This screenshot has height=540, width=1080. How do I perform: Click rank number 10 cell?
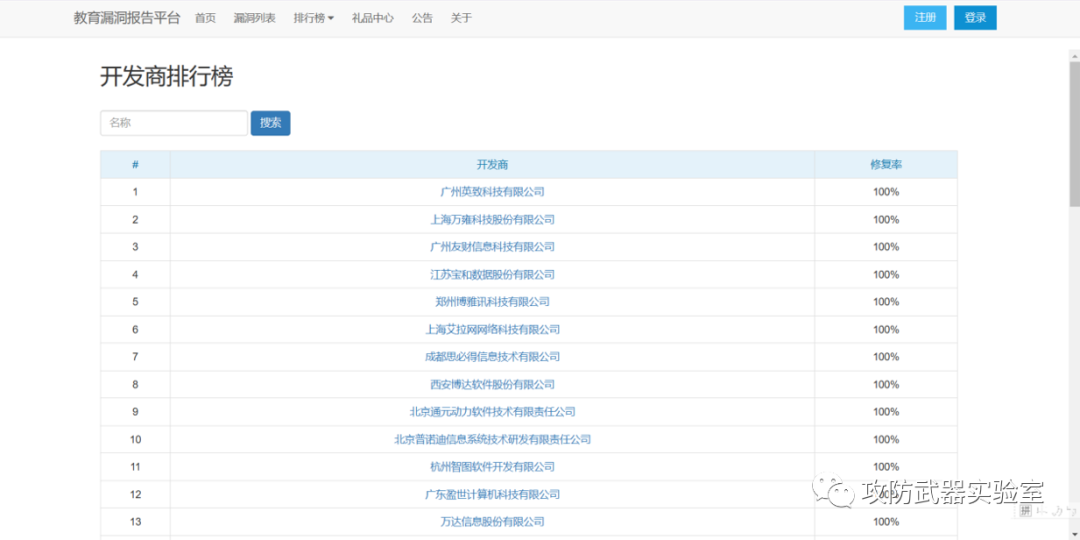[135, 439]
